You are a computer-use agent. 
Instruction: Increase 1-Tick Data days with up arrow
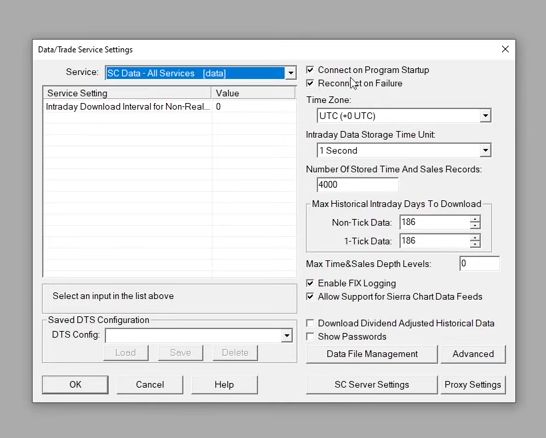click(475, 237)
